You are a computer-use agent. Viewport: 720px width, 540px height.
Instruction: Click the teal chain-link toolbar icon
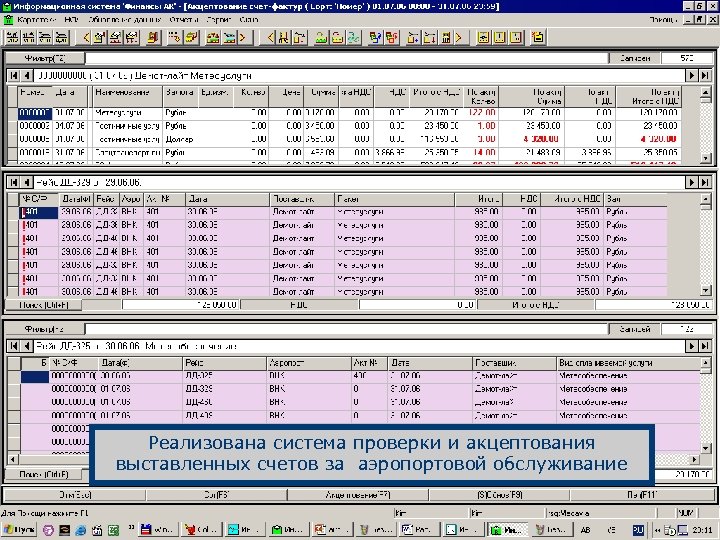(x=354, y=37)
